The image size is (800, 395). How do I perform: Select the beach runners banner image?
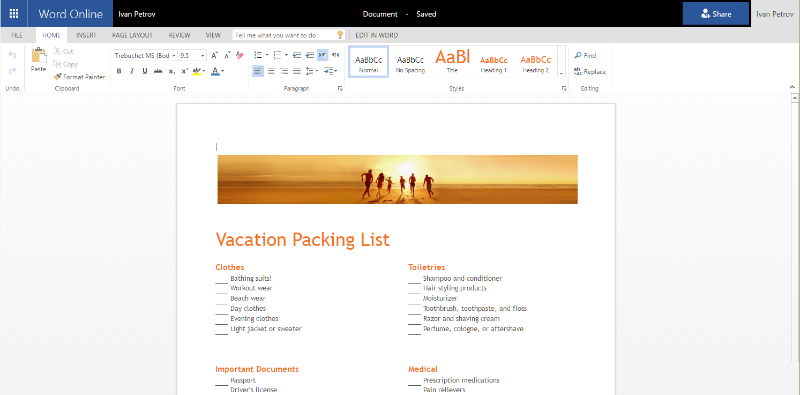click(397, 179)
